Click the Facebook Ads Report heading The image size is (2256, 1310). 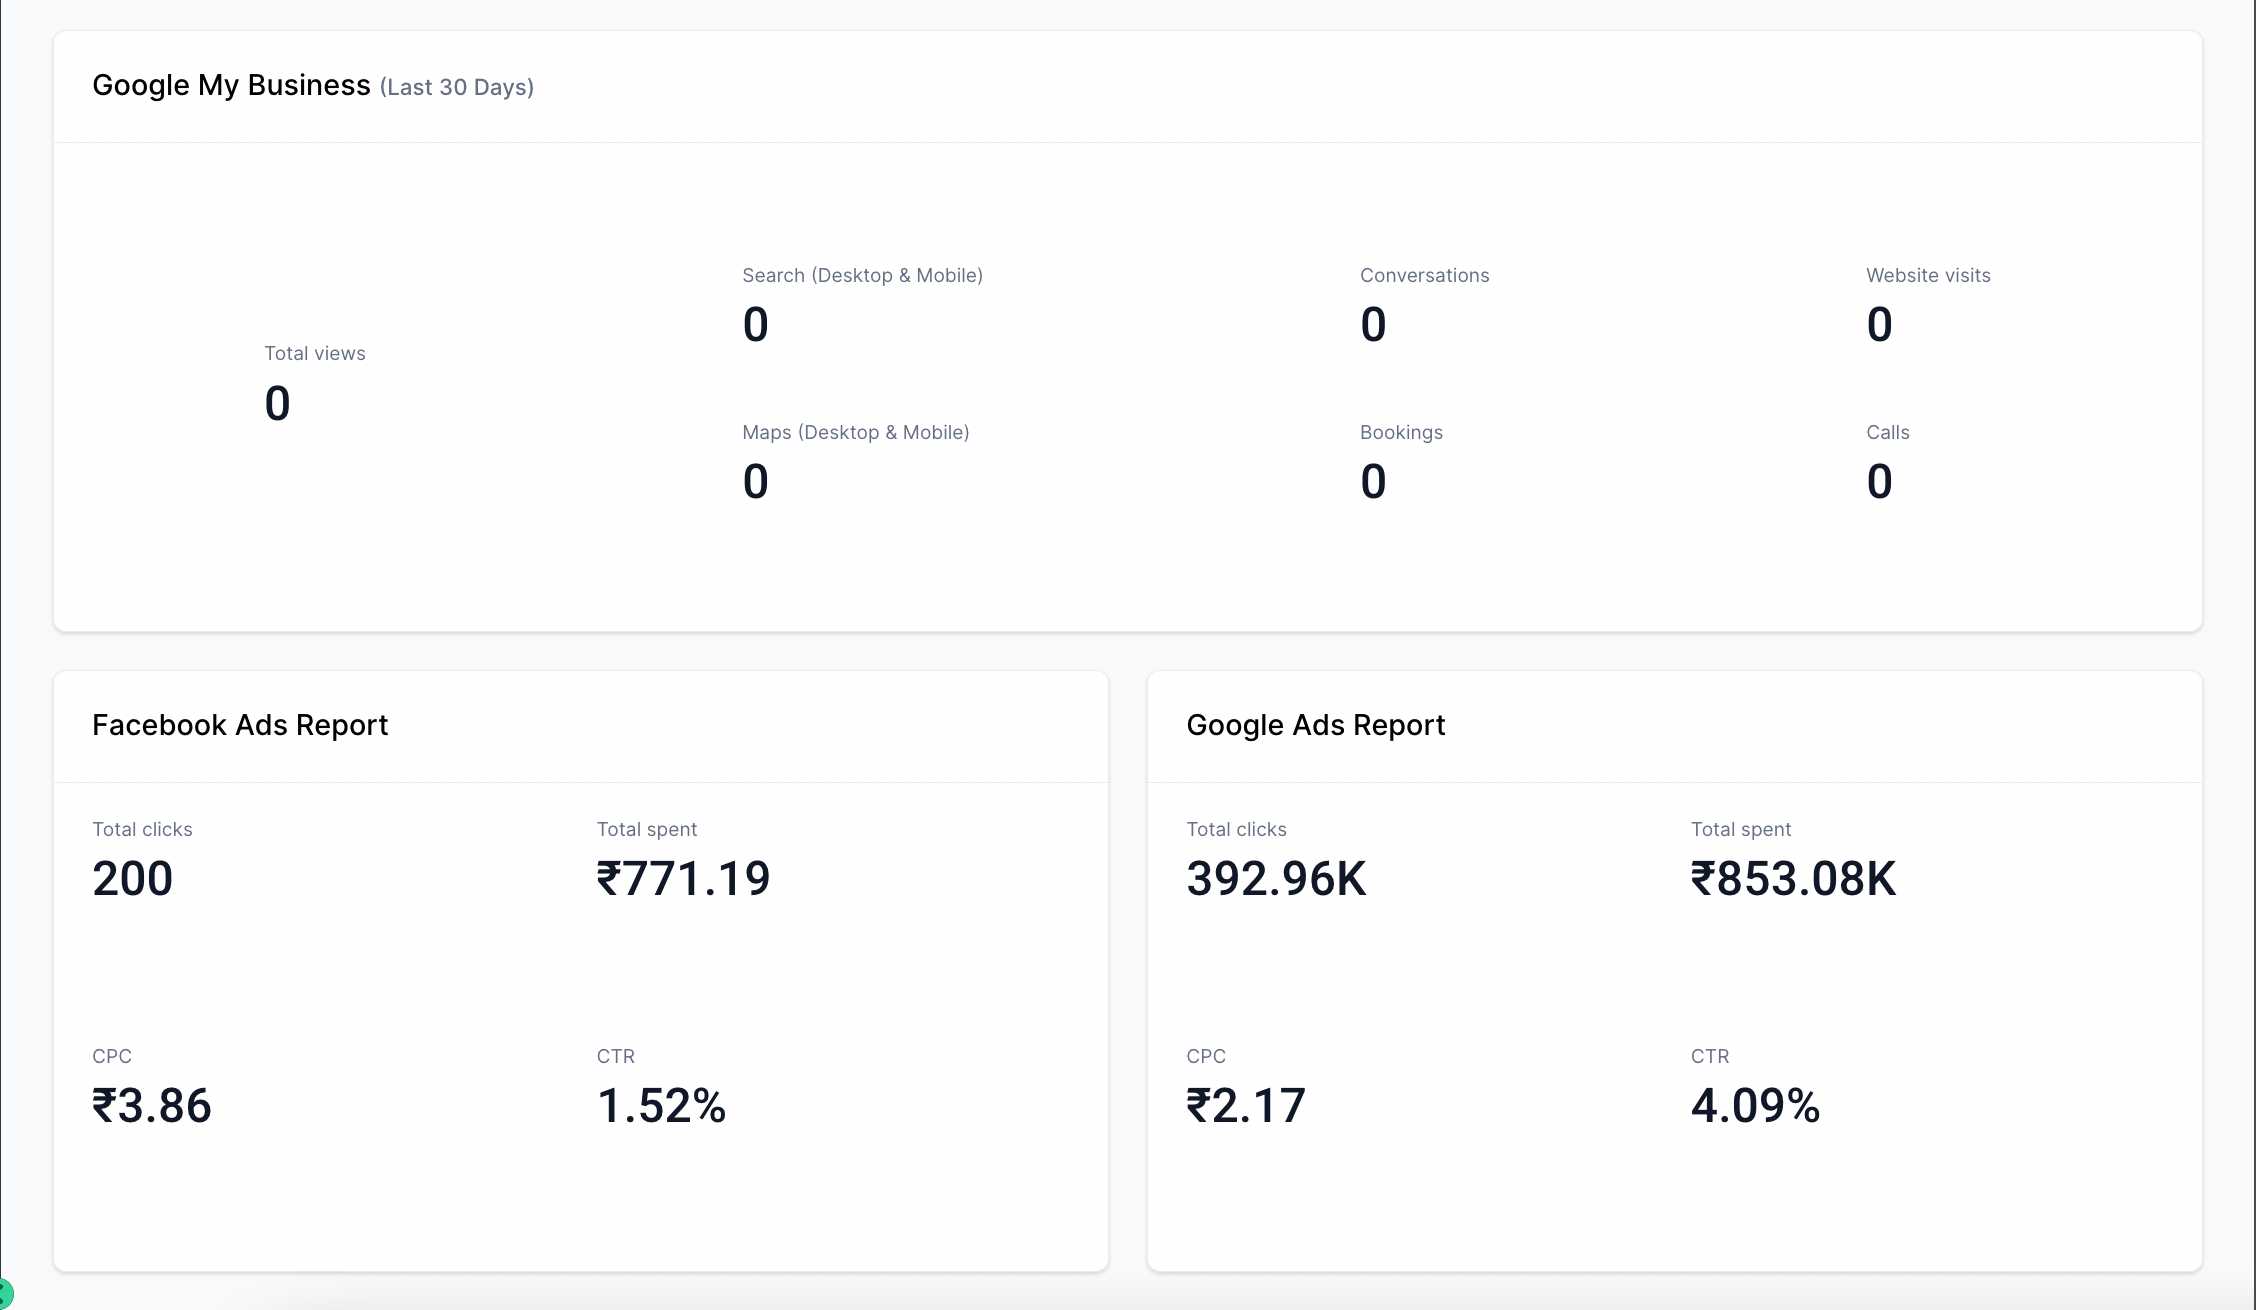[x=240, y=725]
